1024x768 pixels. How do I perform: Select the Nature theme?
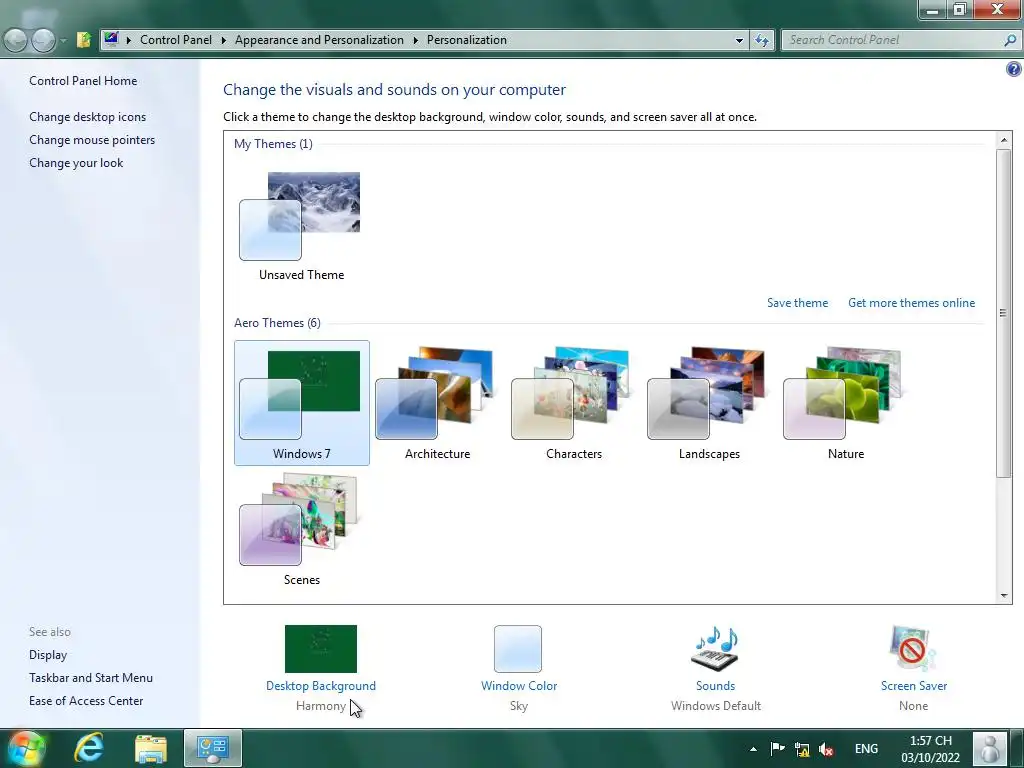tap(846, 403)
